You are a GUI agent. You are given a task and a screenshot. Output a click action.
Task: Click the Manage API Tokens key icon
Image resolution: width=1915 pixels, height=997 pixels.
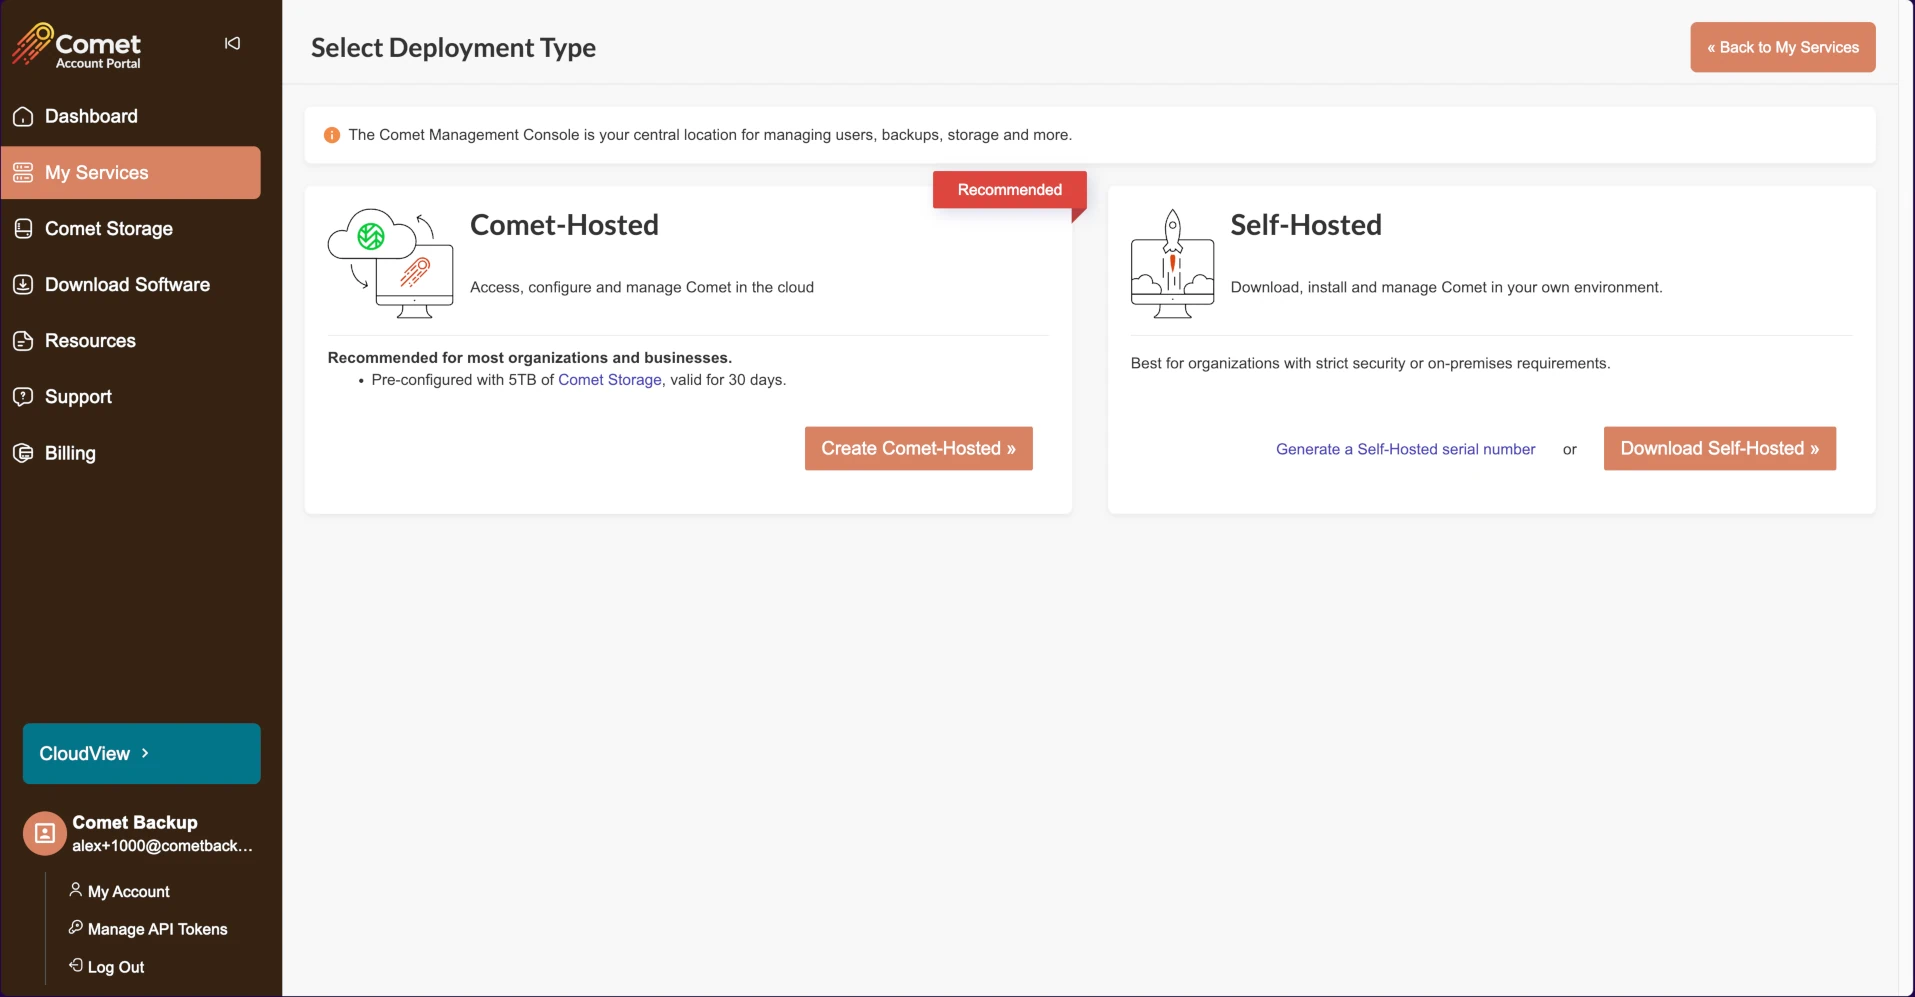point(75,927)
